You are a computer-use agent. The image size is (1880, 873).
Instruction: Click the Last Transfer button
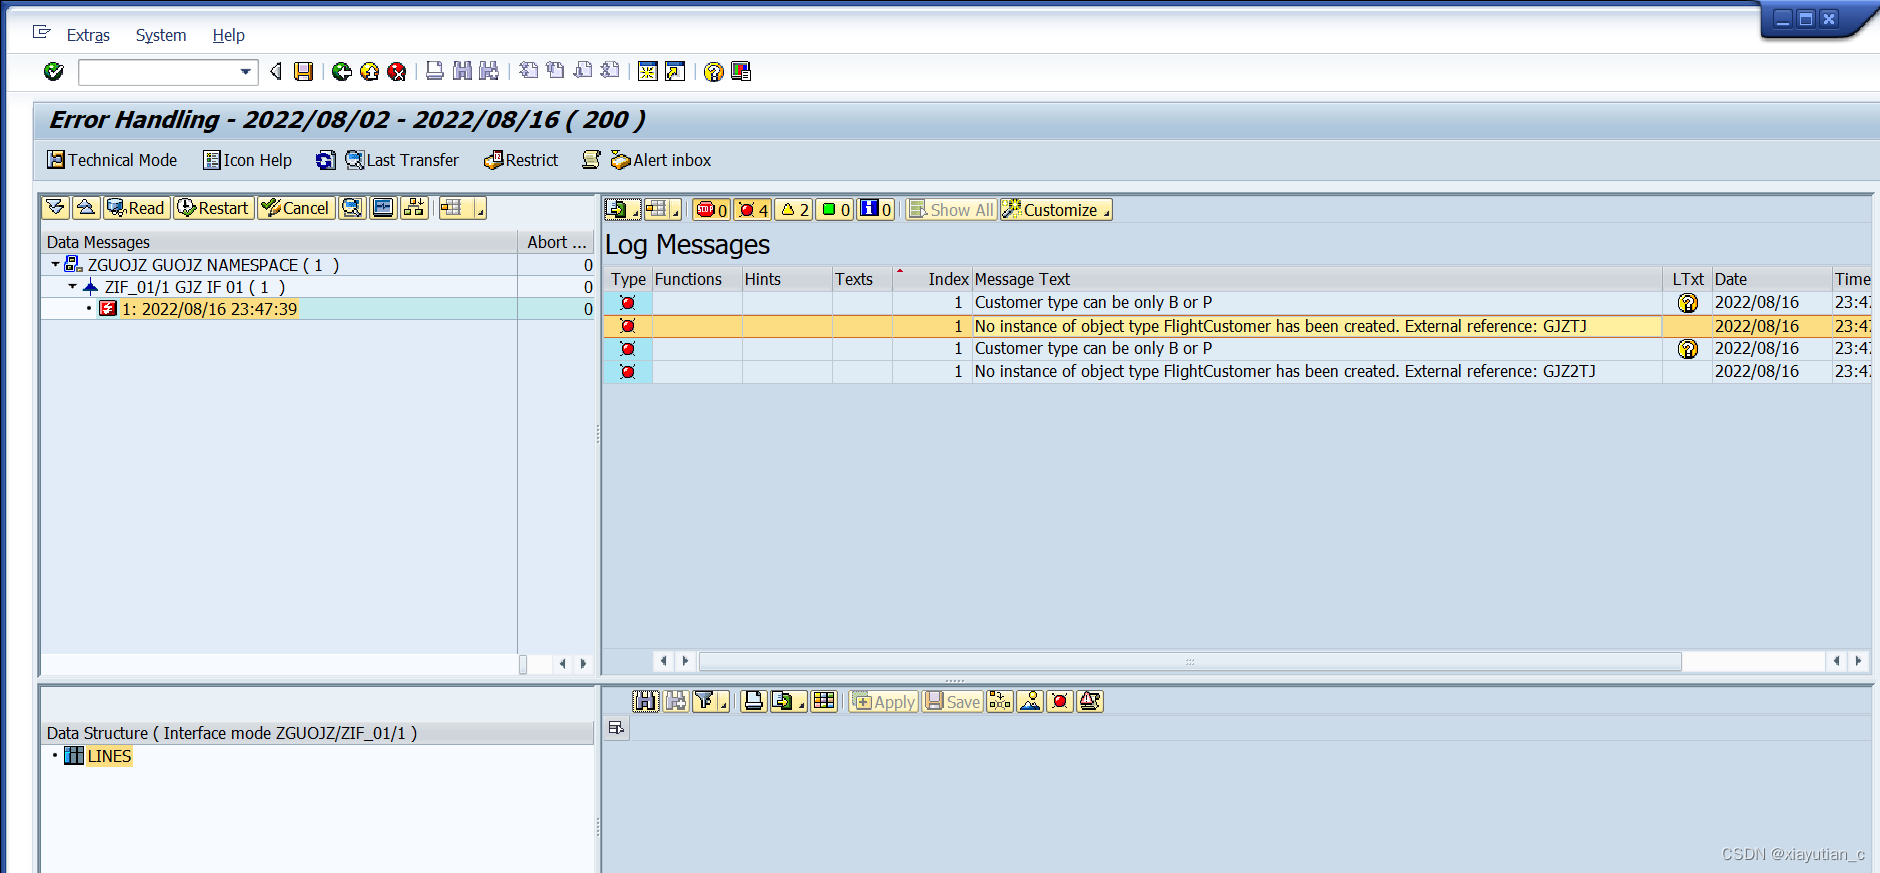tap(402, 160)
